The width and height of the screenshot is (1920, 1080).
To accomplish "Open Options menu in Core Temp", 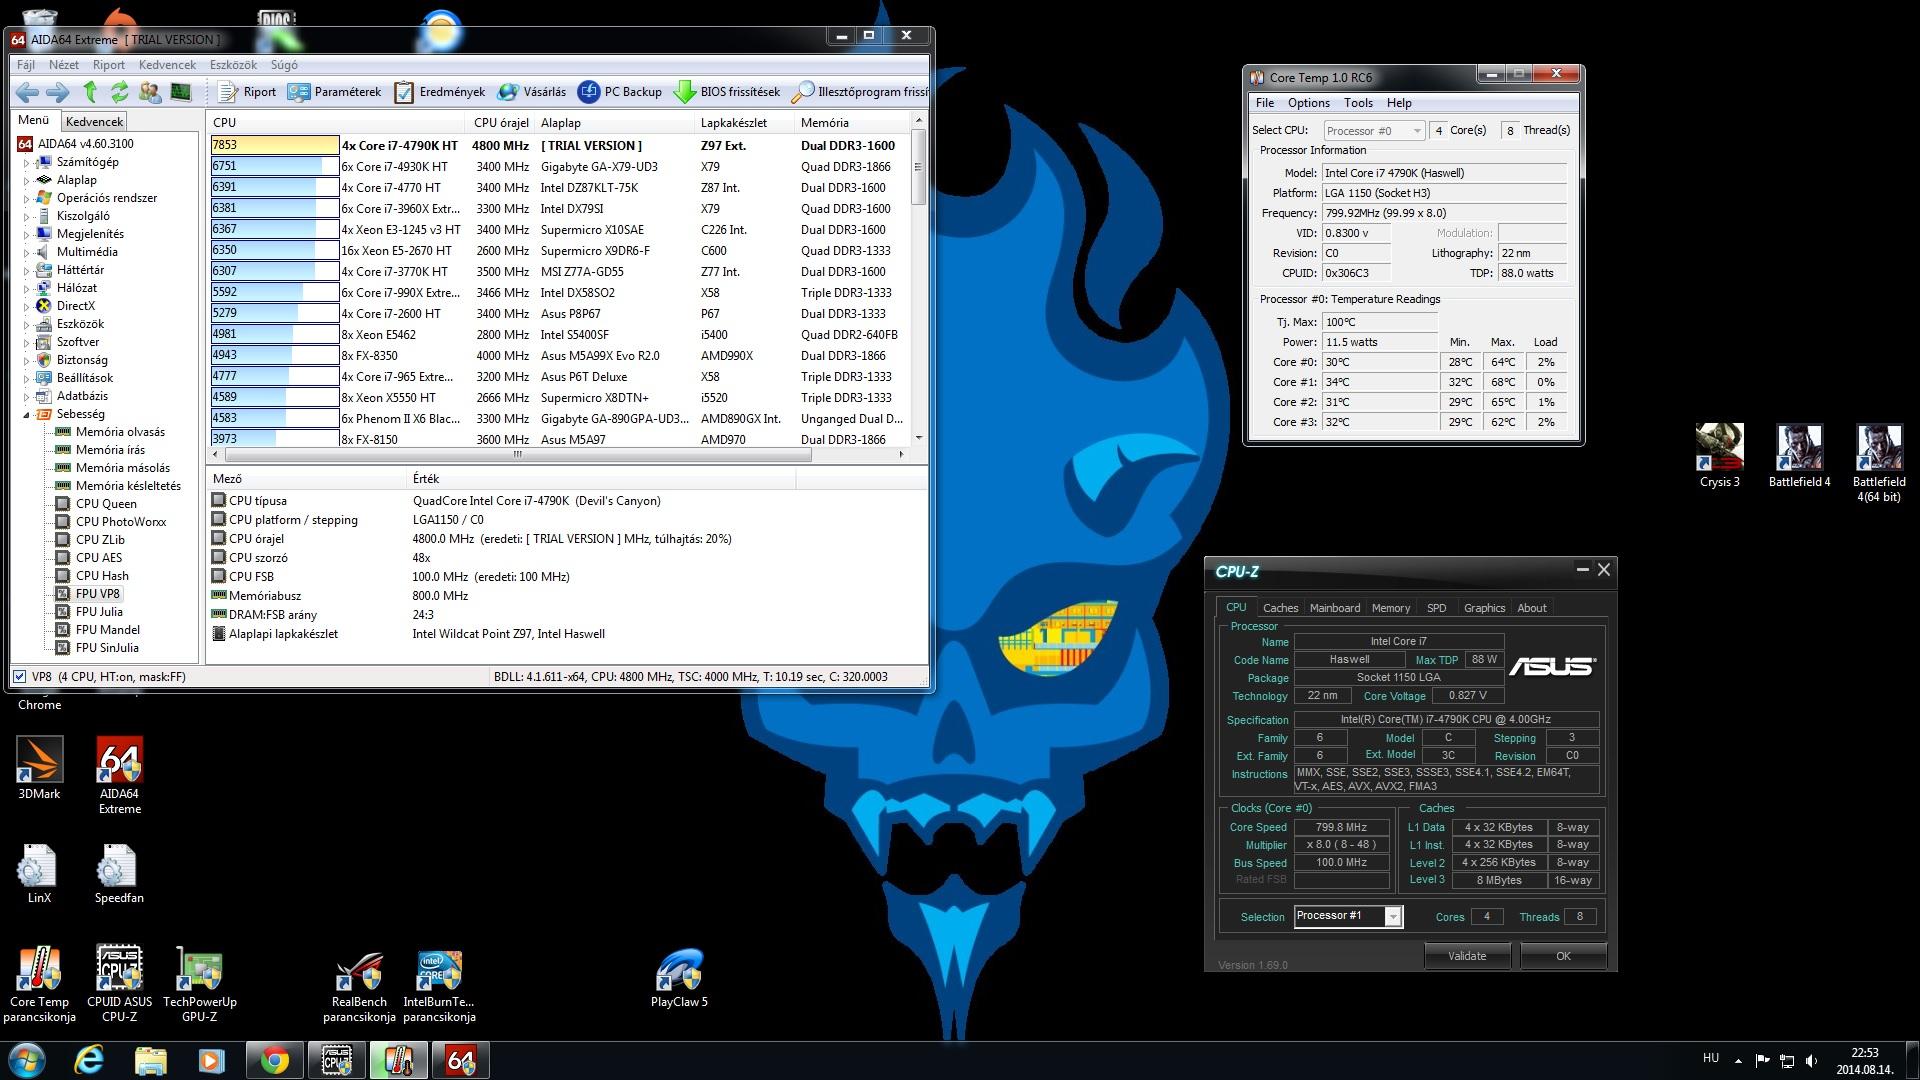I will 1308,103.
